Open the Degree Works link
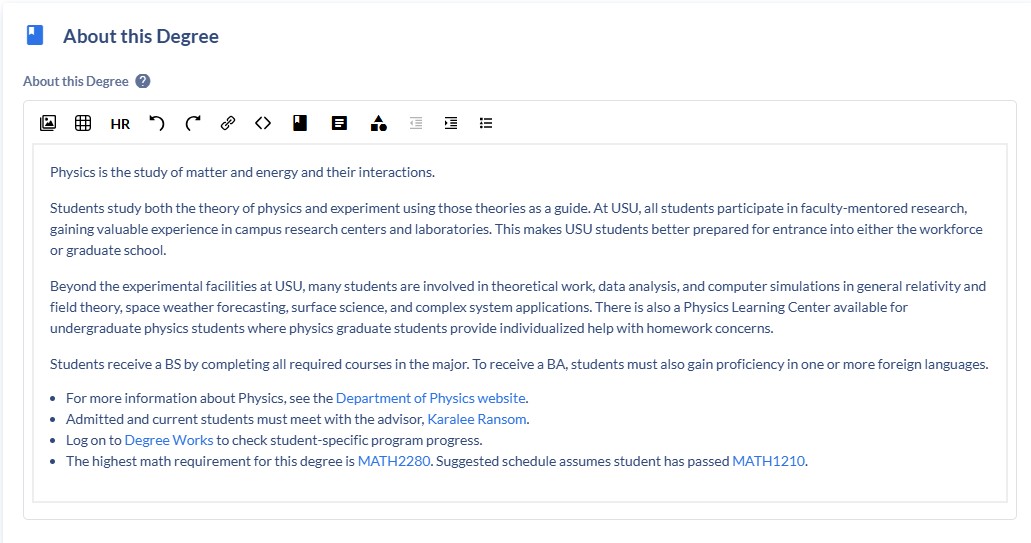1031x543 pixels. pyautogui.click(x=169, y=440)
